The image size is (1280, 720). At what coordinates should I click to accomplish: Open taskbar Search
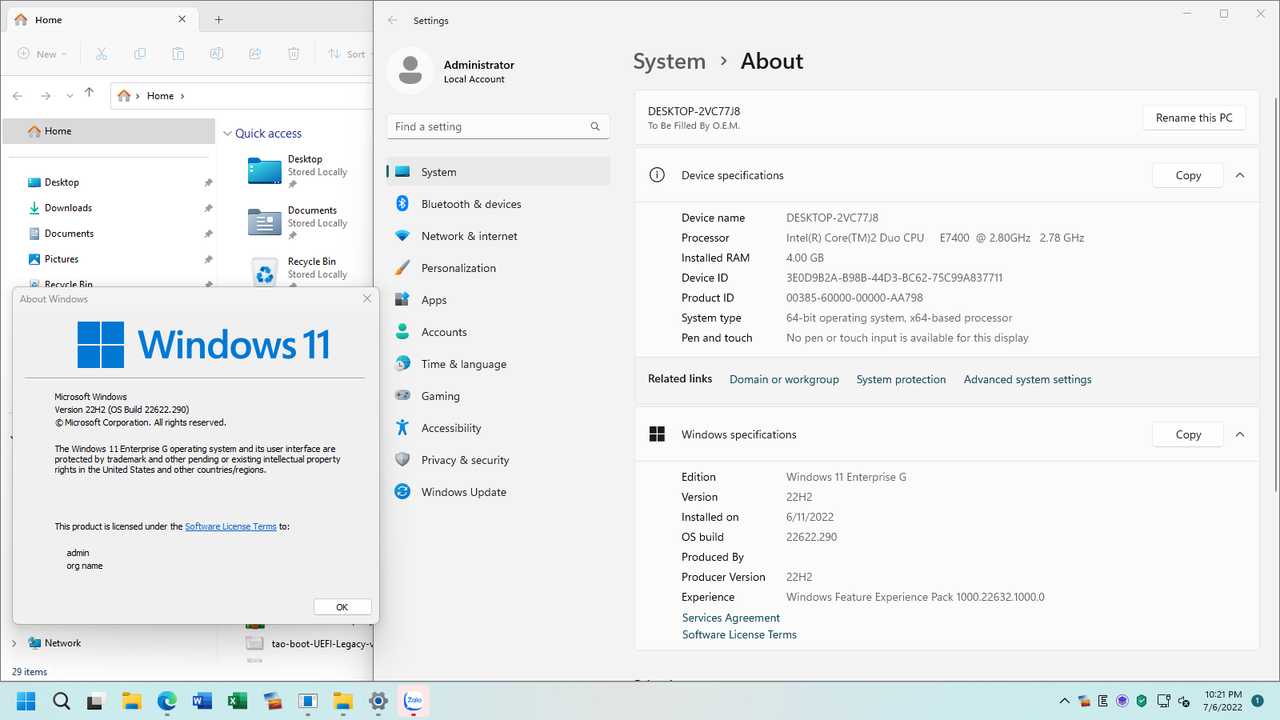point(61,701)
